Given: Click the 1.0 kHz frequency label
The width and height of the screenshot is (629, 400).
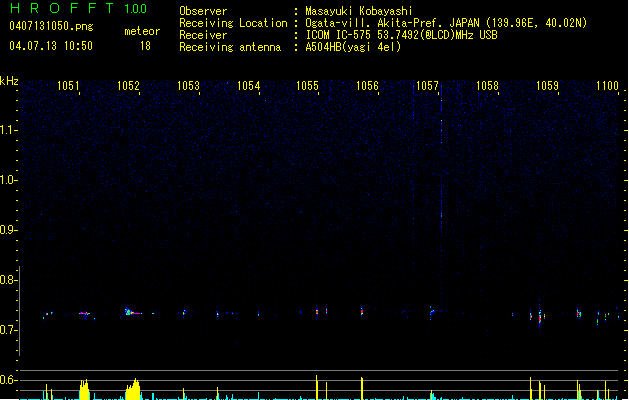Looking at the screenshot, I should [8, 180].
